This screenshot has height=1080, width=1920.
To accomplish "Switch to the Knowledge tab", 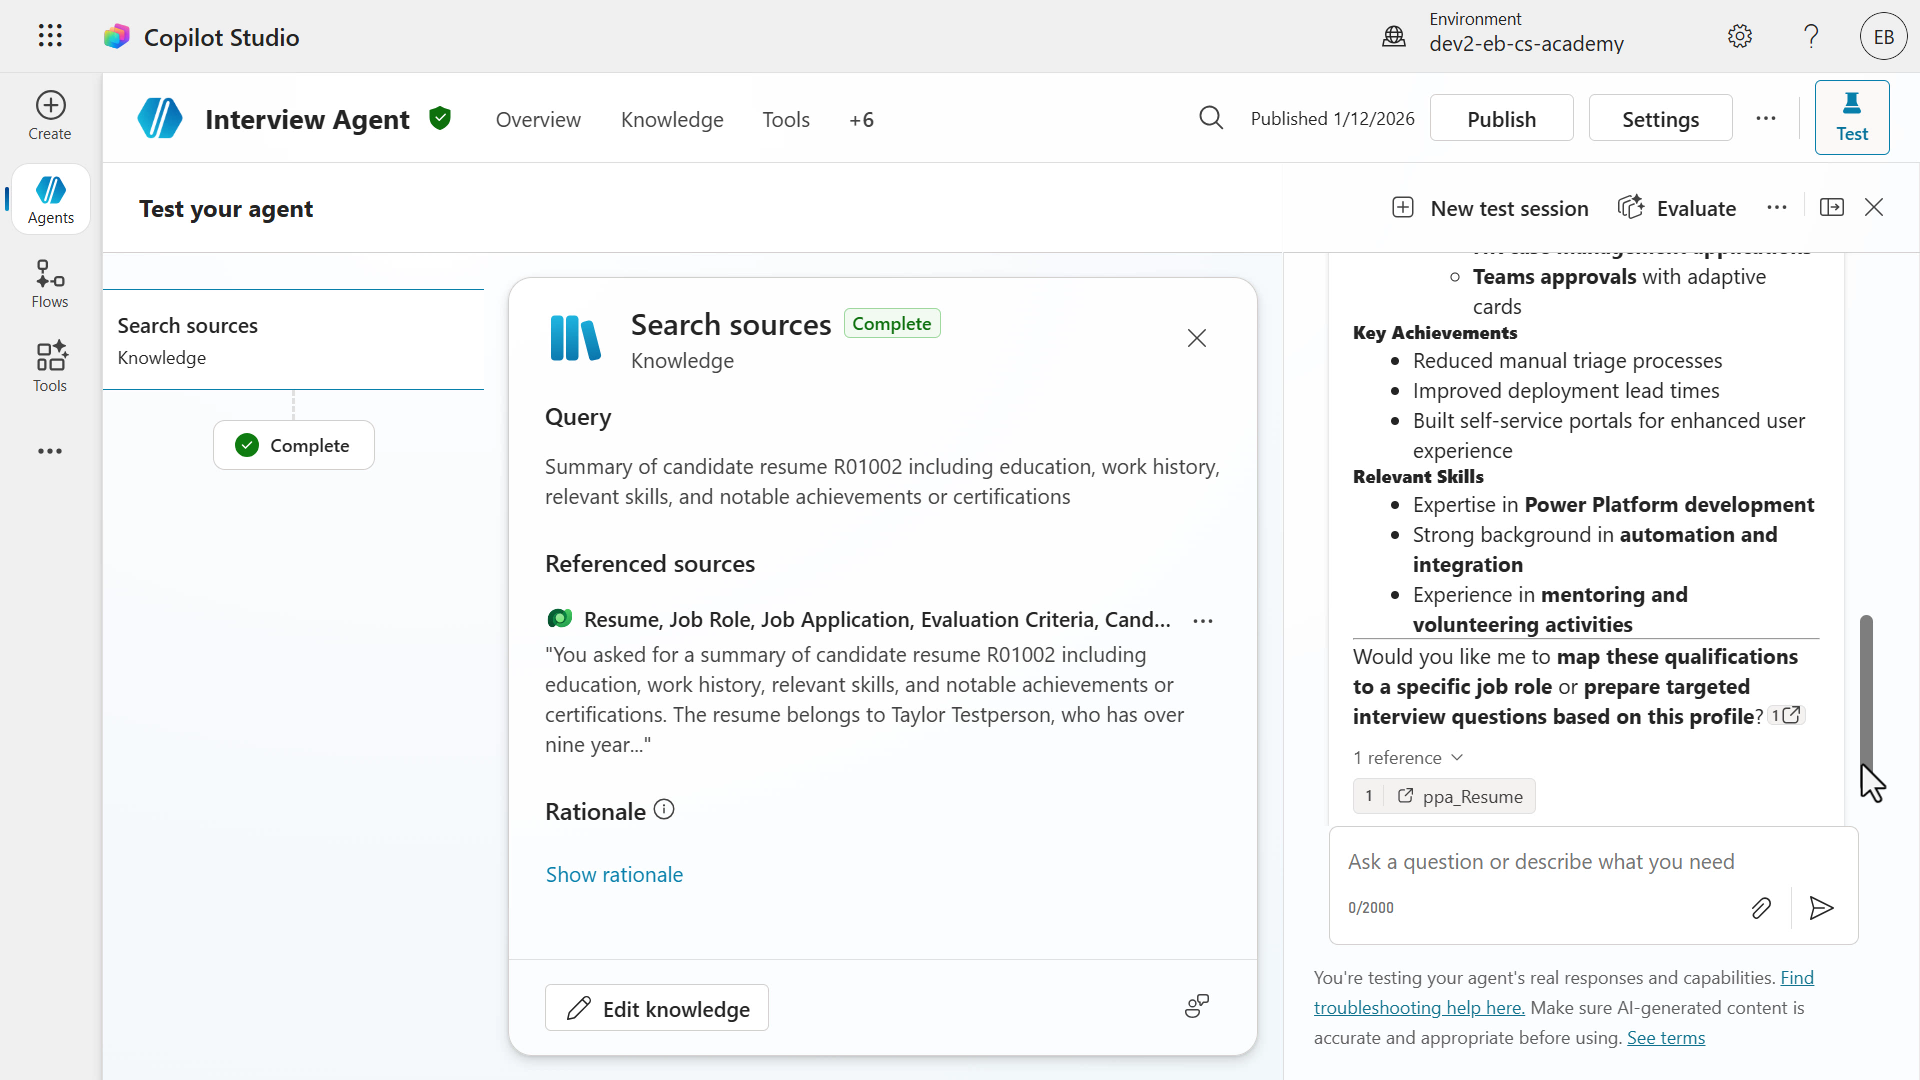I will coord(672,120).
